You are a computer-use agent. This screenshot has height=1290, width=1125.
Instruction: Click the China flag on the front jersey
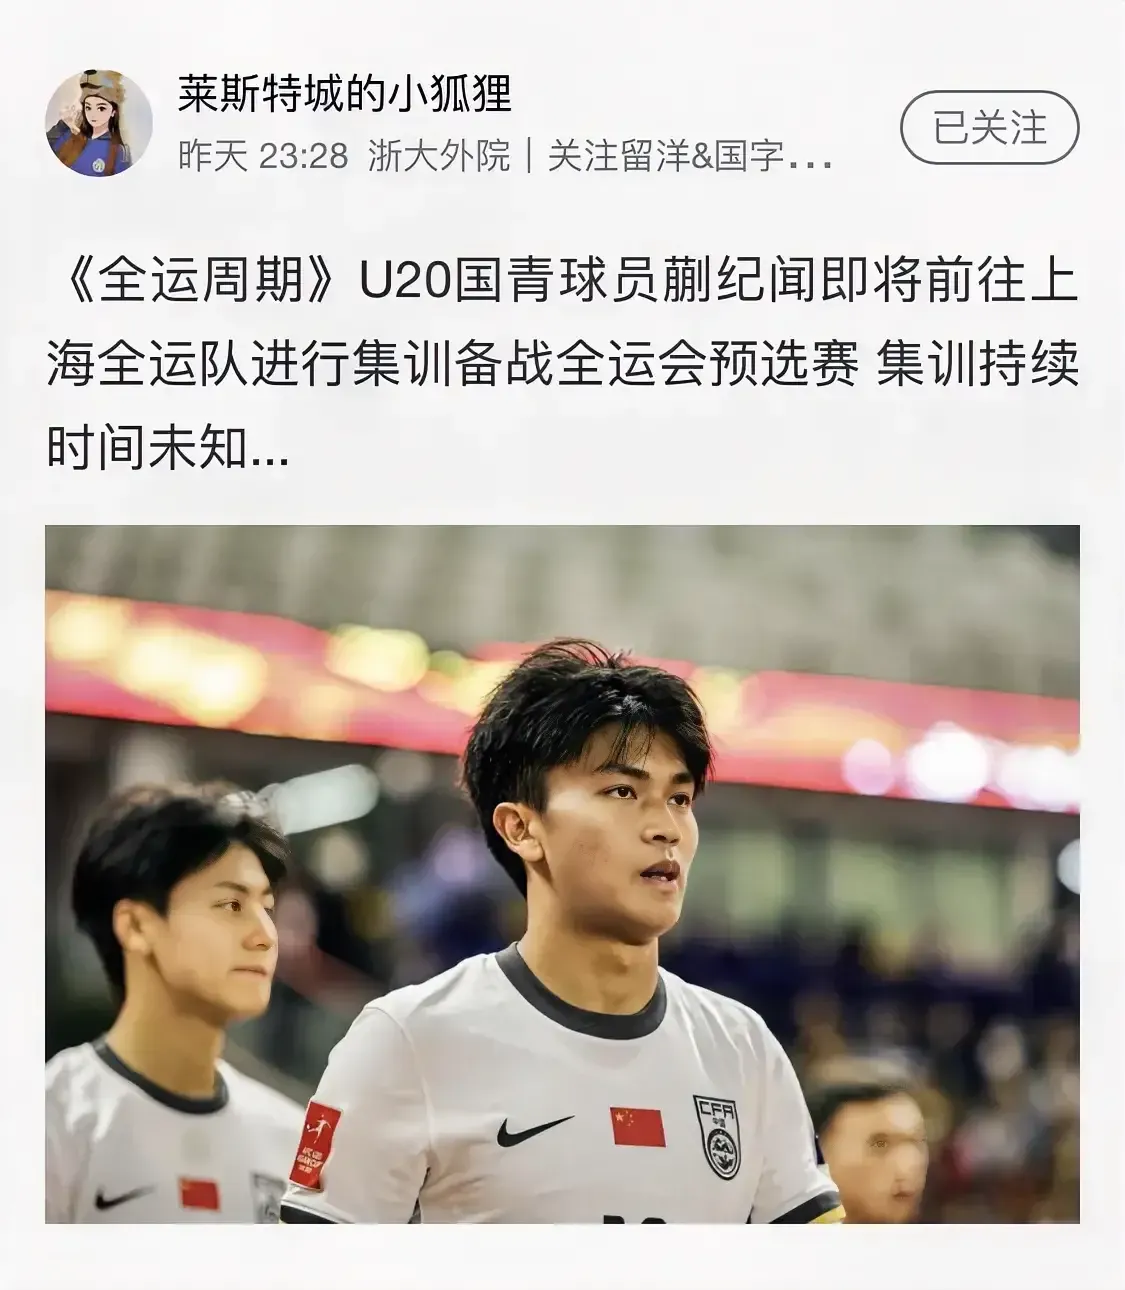638,1127
